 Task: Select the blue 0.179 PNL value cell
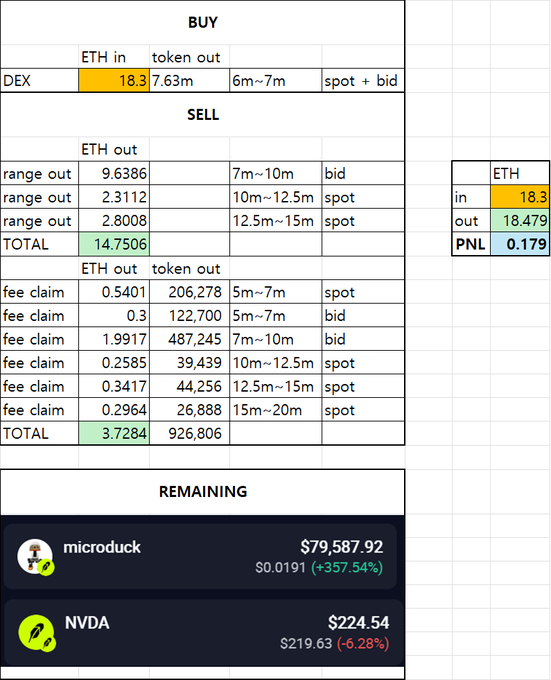tap(520, 244)
